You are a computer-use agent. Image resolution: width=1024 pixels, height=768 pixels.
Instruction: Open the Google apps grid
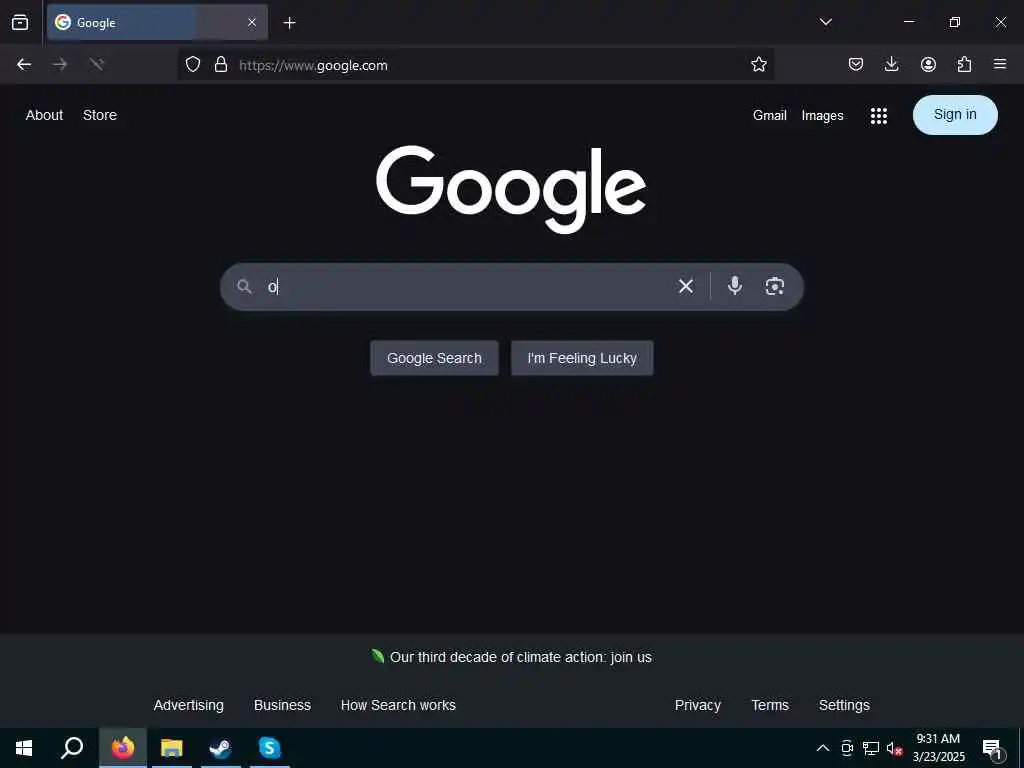pyautogui.click(x=879, y=116)
